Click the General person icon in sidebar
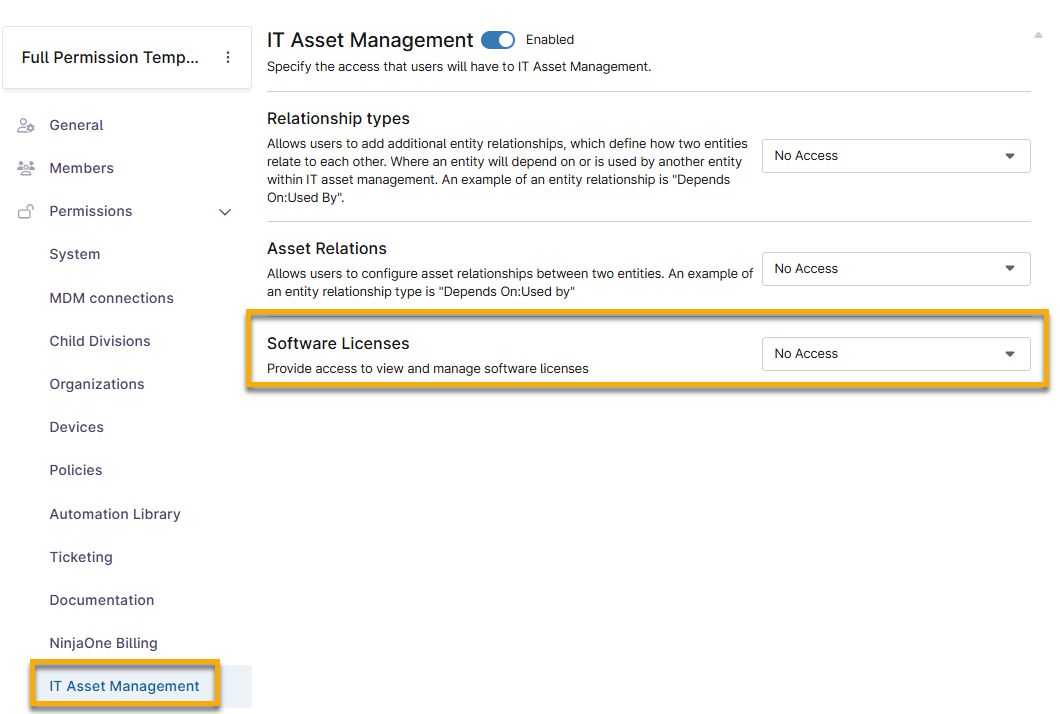 26,126
